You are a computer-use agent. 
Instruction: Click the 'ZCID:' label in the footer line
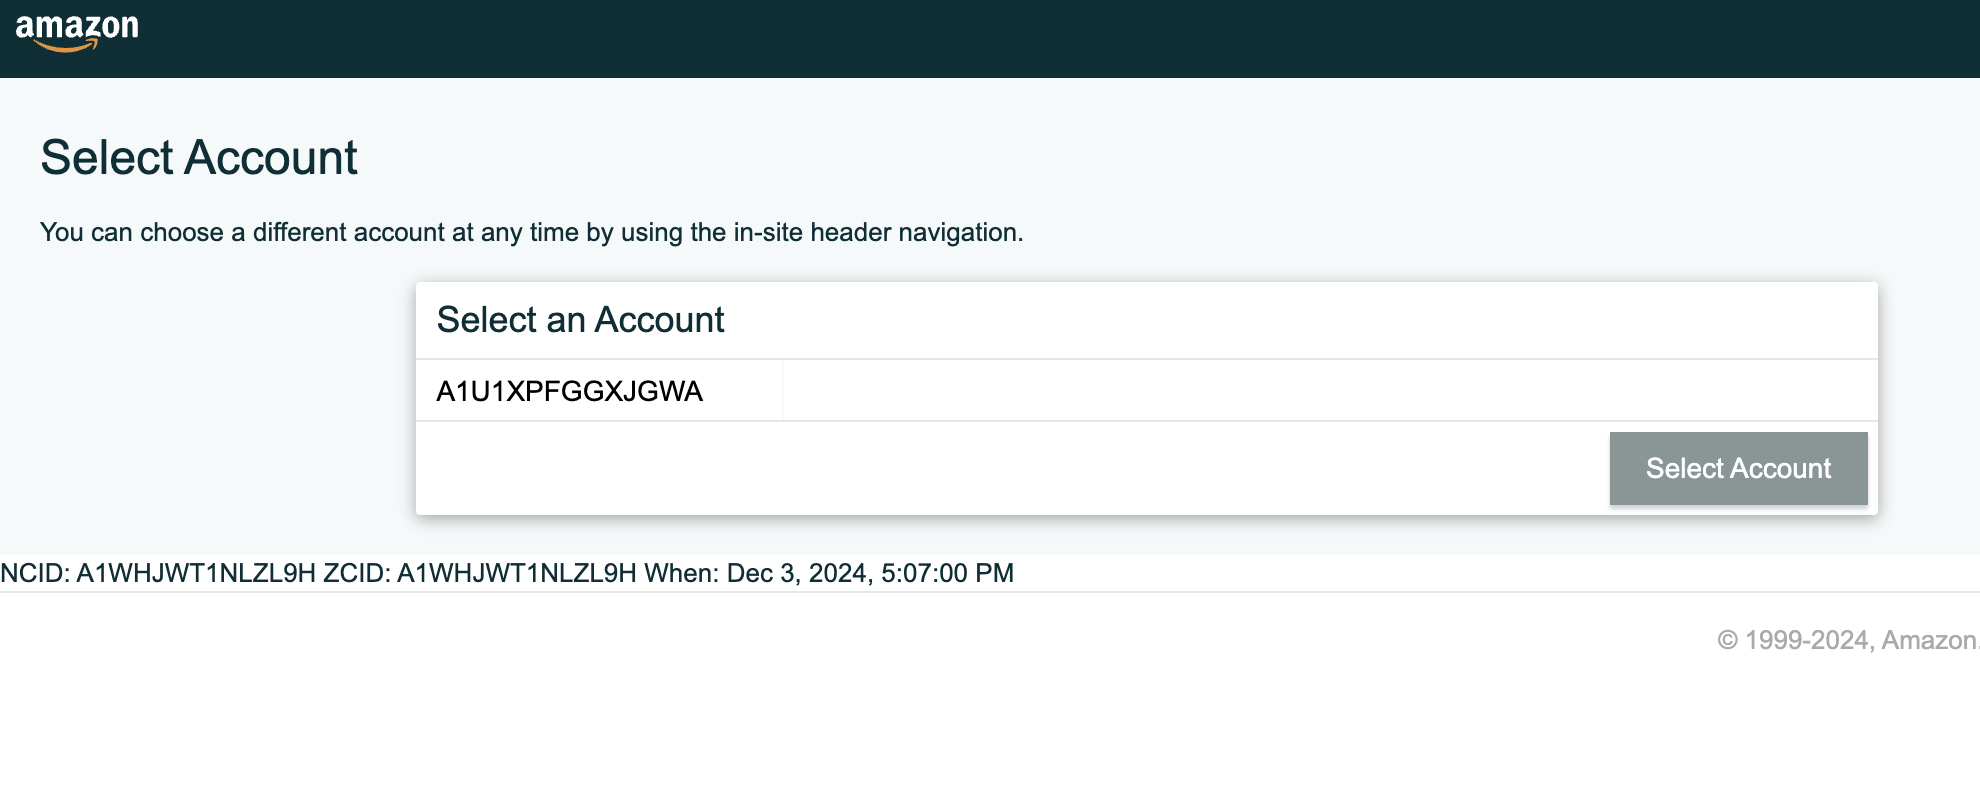click(357, 573)
